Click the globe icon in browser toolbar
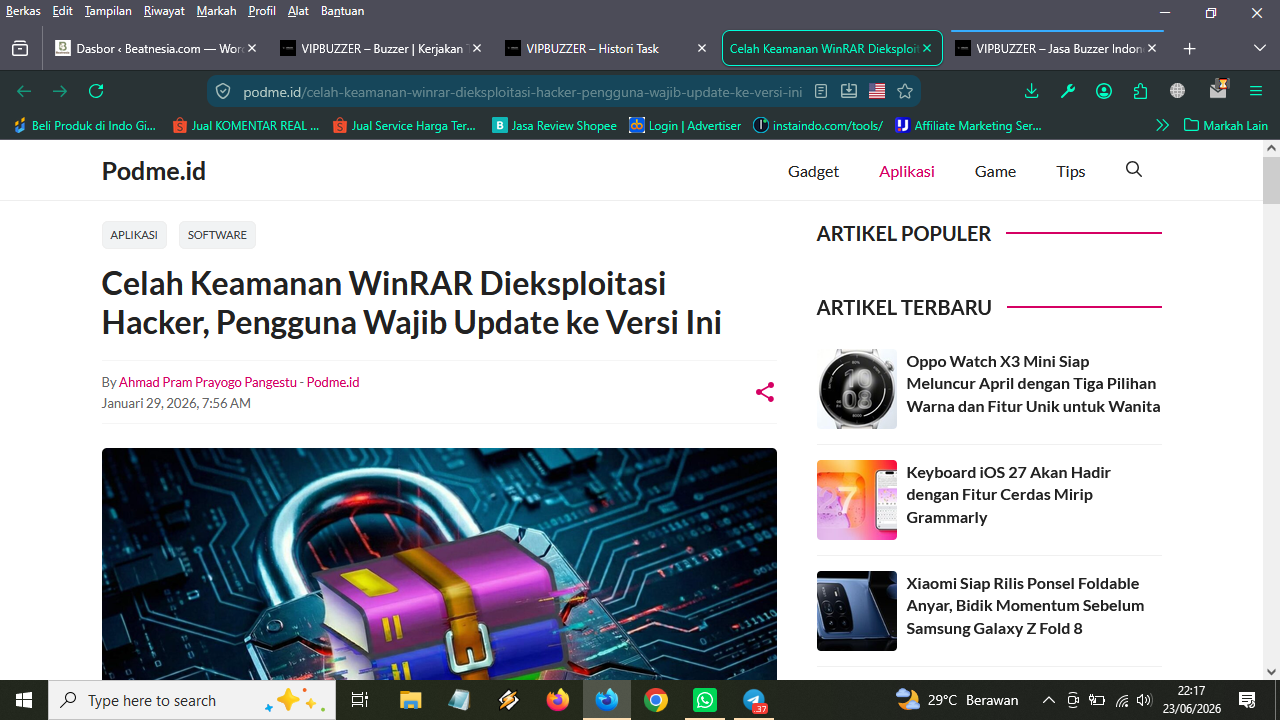Screen dimensions: 1280x720 pyautogui.click(x=1177, y=91)
